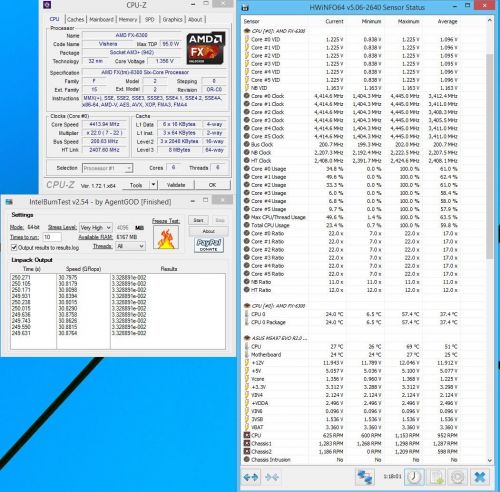Click the HWiNFO64 title bar app icon
The width and height of the screenshot is (500, 492).
coord(245,7)
